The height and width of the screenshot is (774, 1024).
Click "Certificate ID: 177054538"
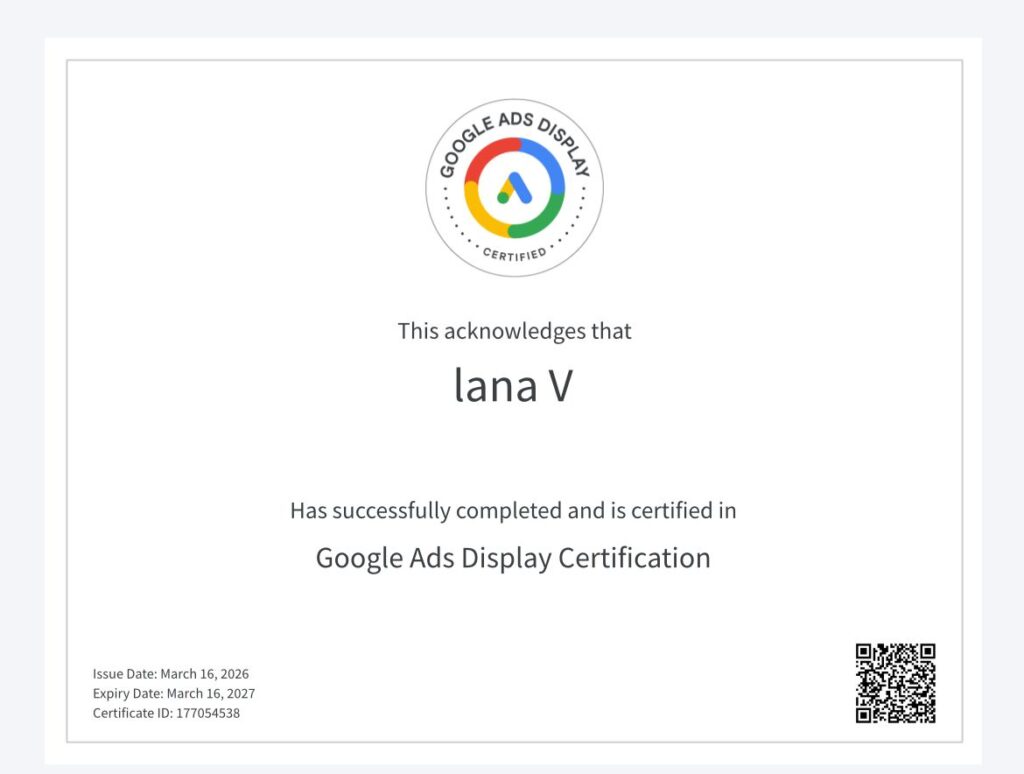click(x=166, y=713)
